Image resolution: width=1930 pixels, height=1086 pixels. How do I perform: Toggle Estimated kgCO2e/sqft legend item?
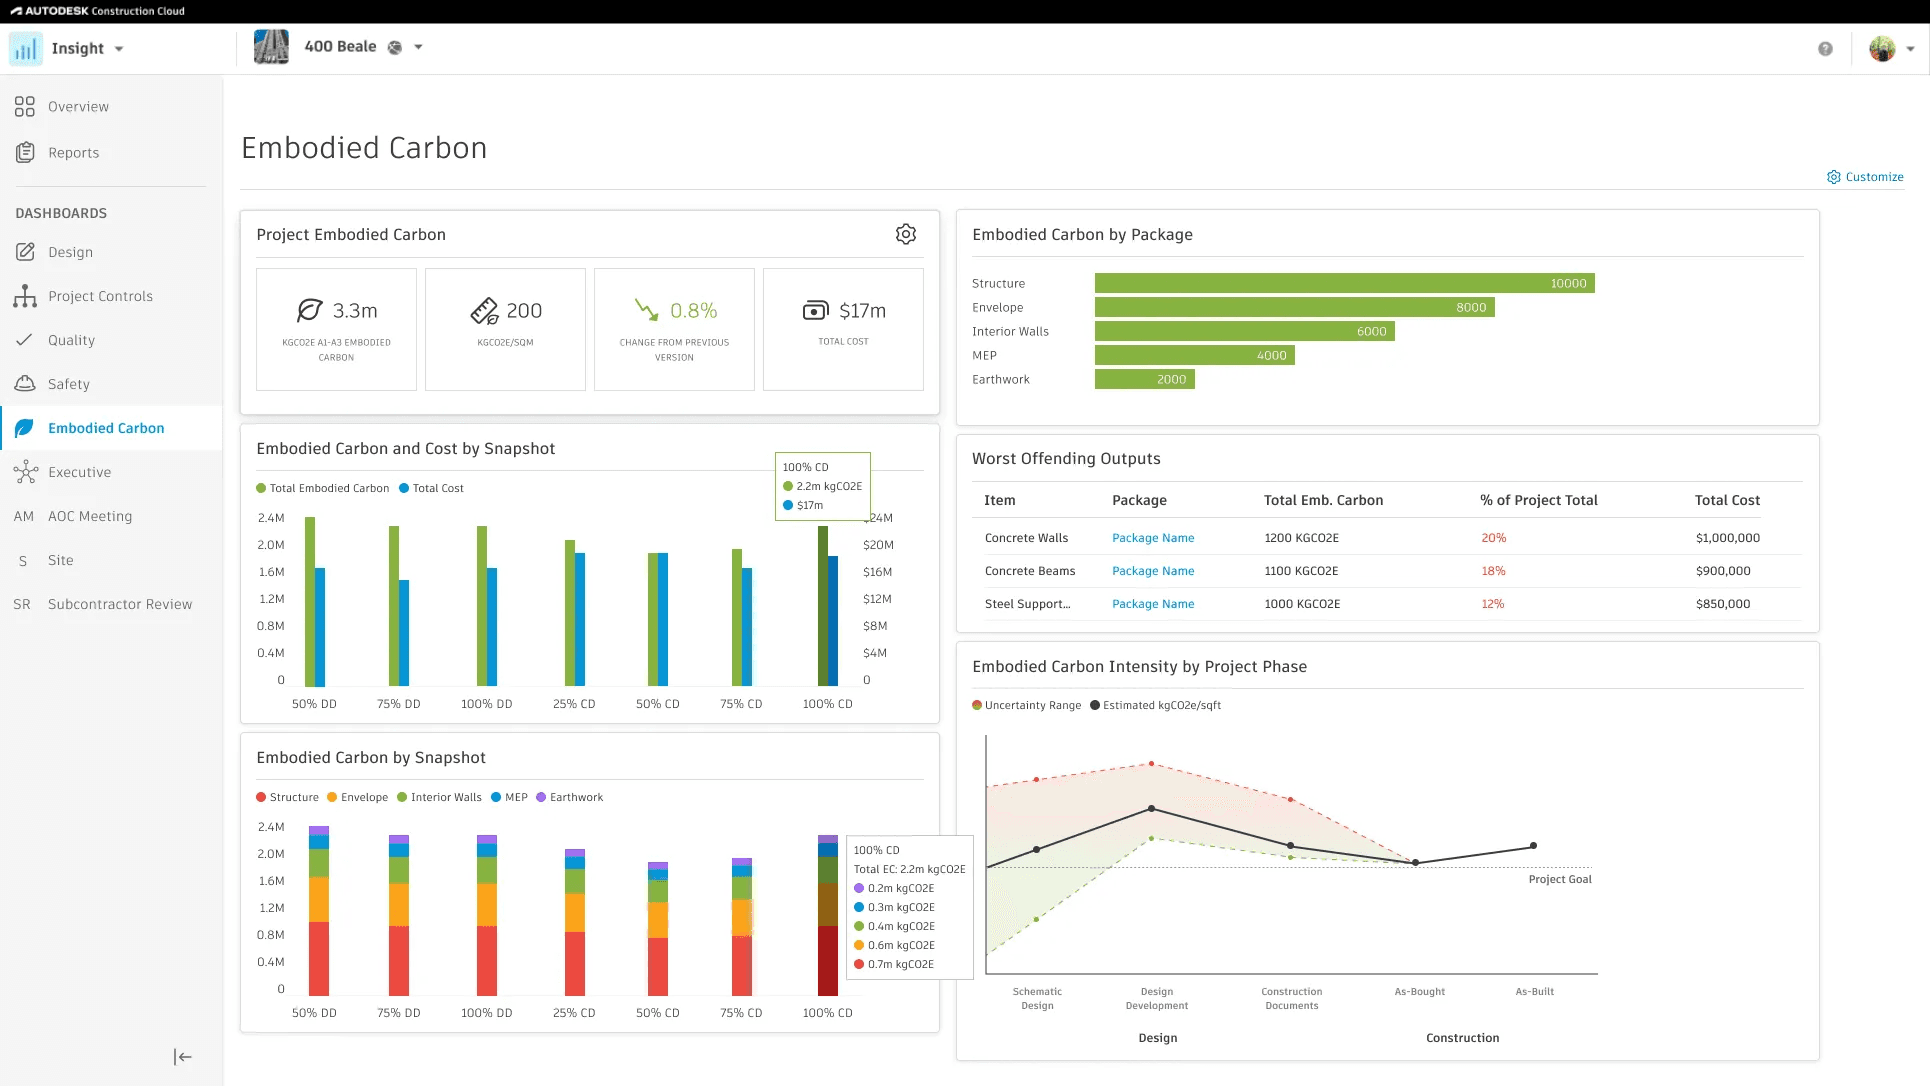click(x=1155, y=705)
